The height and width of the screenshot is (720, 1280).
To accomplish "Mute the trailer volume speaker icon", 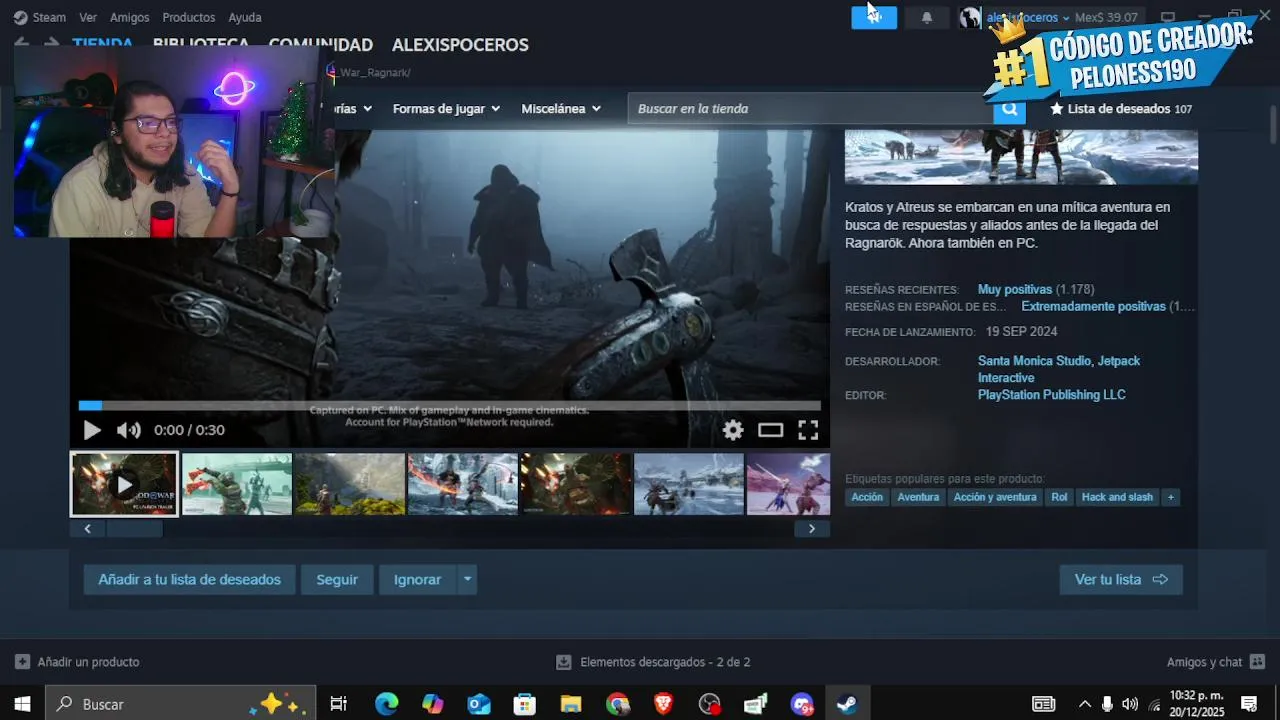I will coord(128,430).
